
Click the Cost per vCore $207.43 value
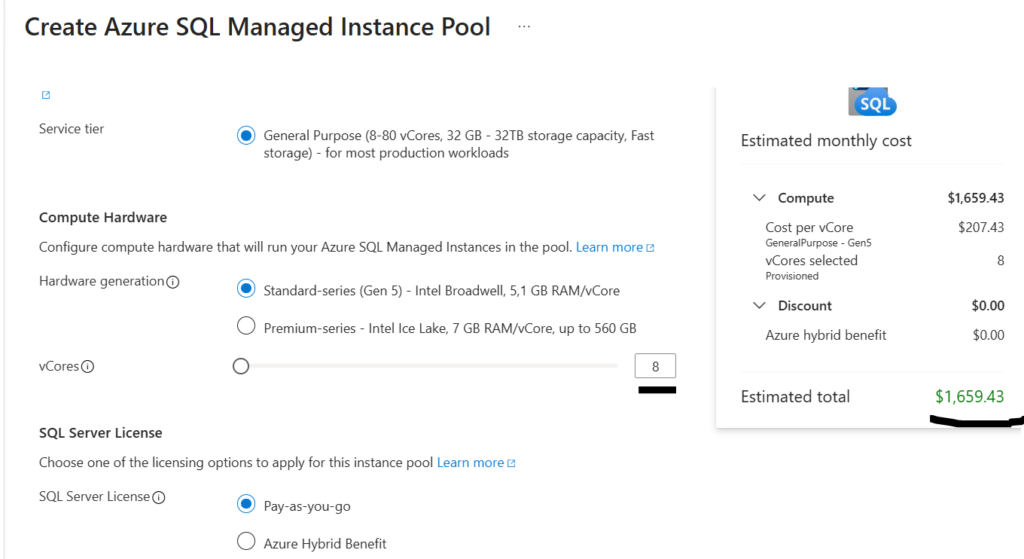[981, 227]
